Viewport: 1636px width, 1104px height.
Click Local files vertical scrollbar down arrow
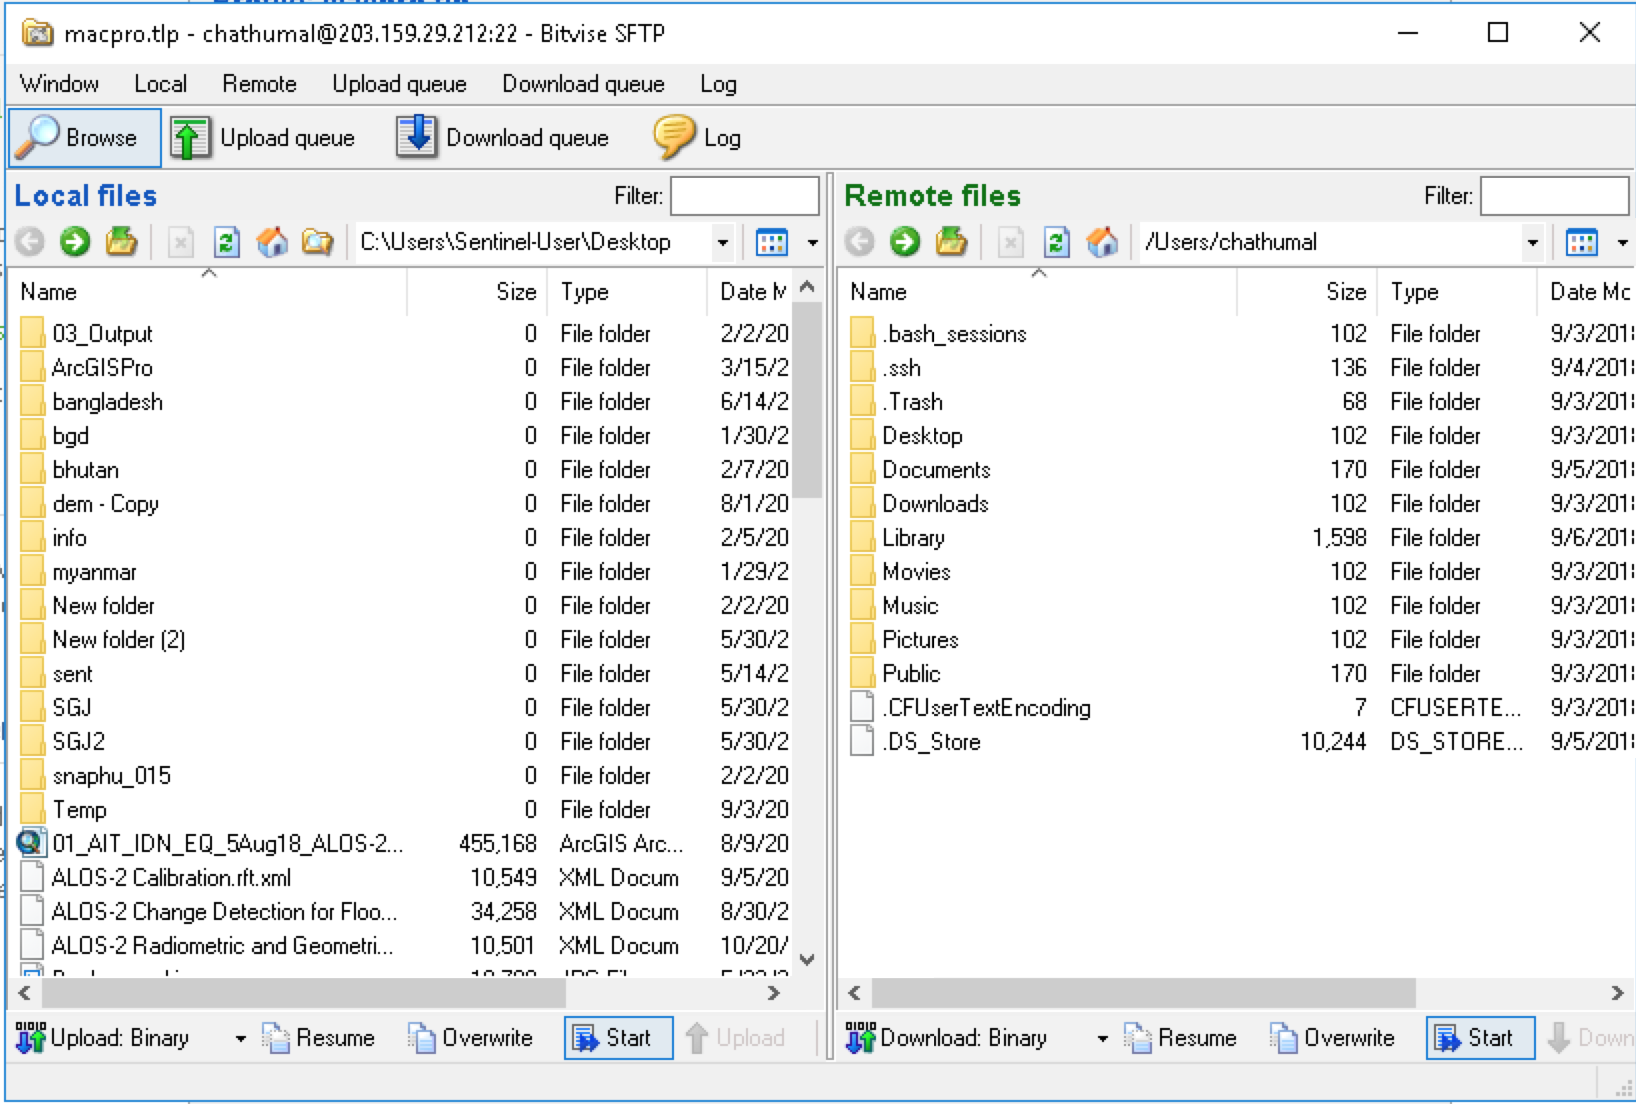point(808,959)
